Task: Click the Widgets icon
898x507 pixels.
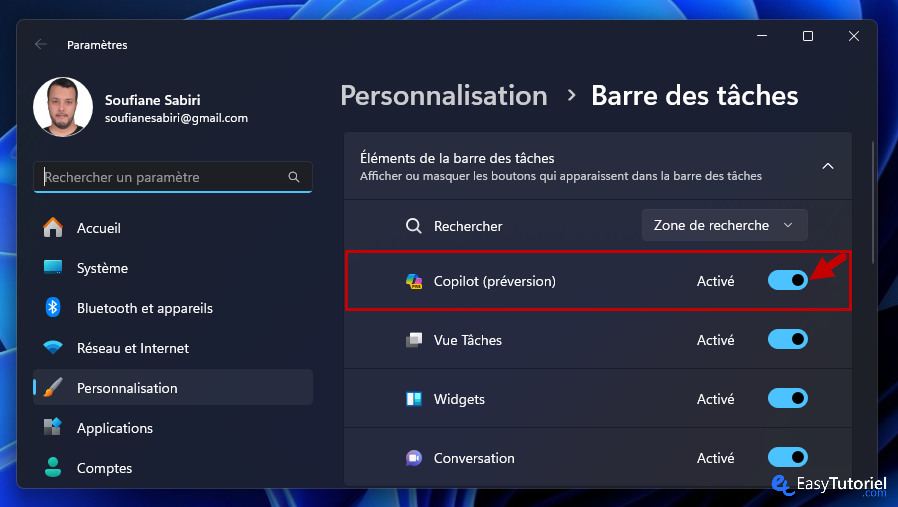Action: point(413,399)
